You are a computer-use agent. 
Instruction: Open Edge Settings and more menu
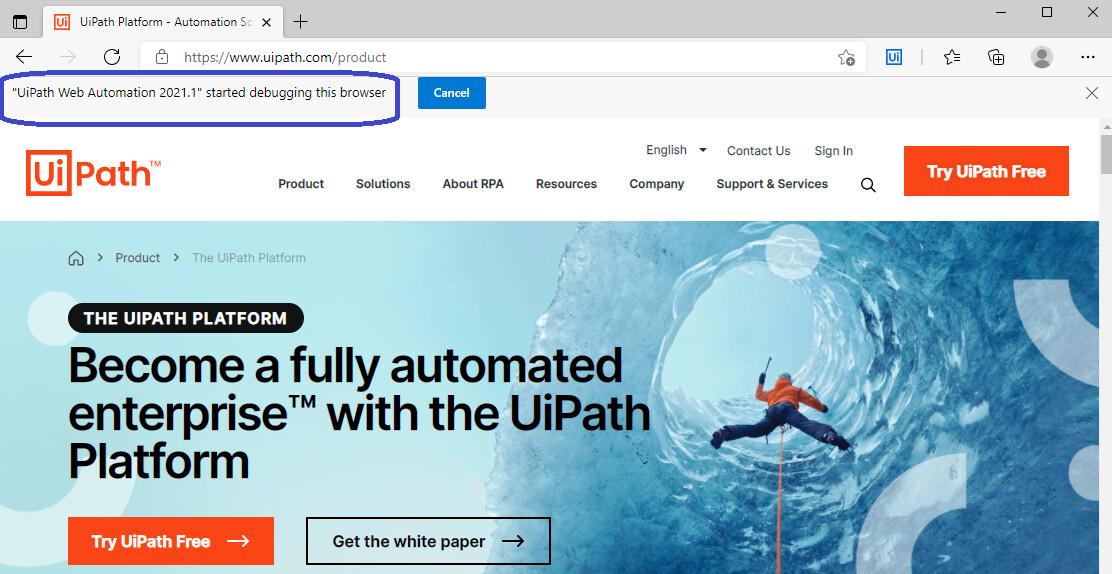click(1088, 57)
